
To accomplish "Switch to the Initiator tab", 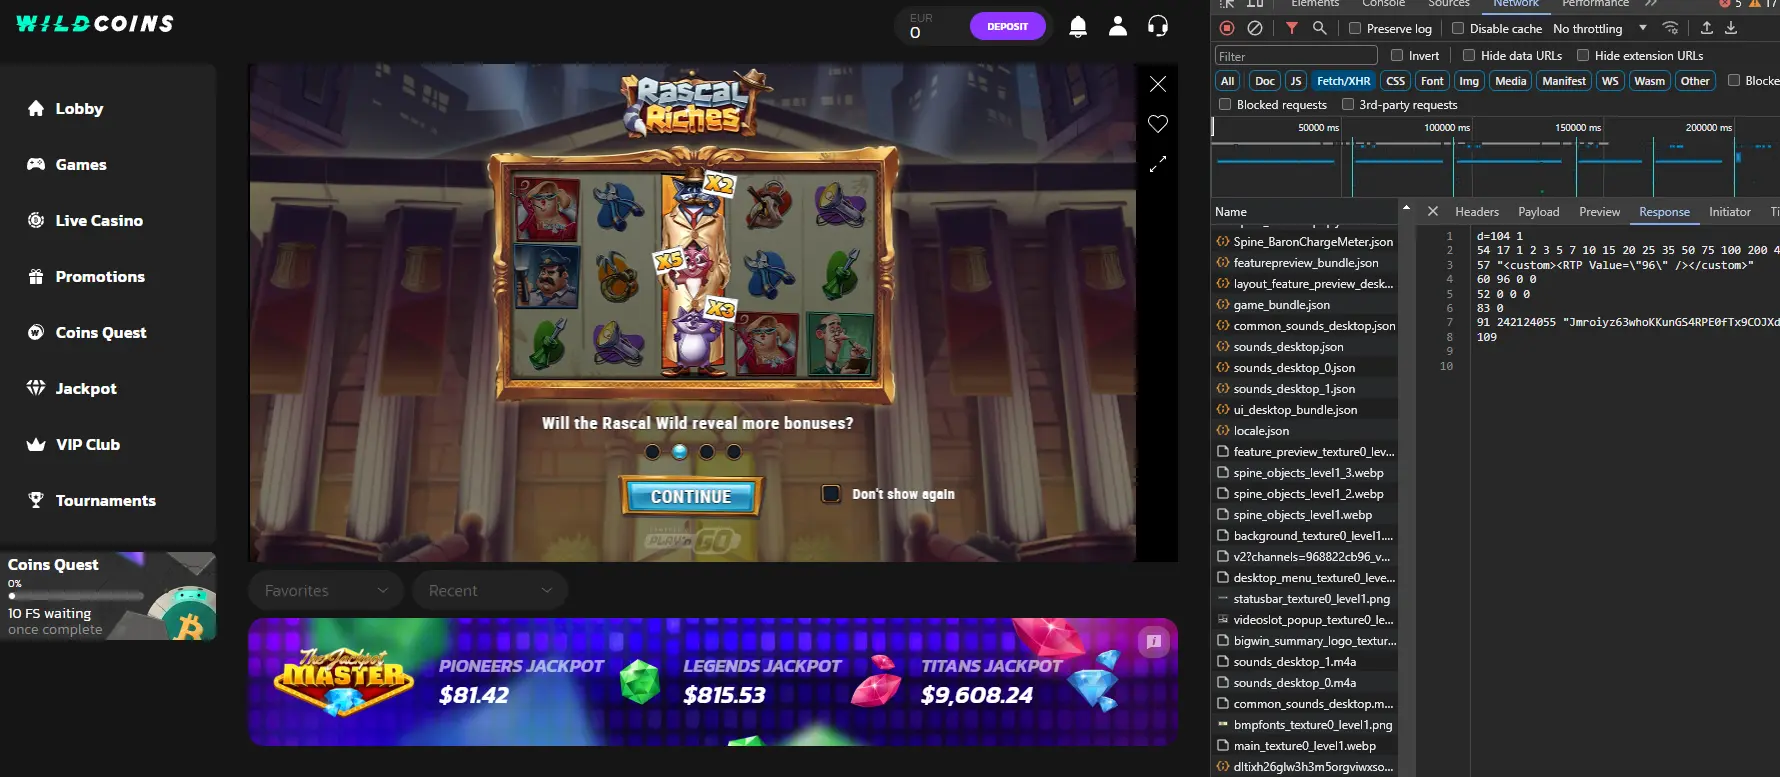I will coord(1730,211).
